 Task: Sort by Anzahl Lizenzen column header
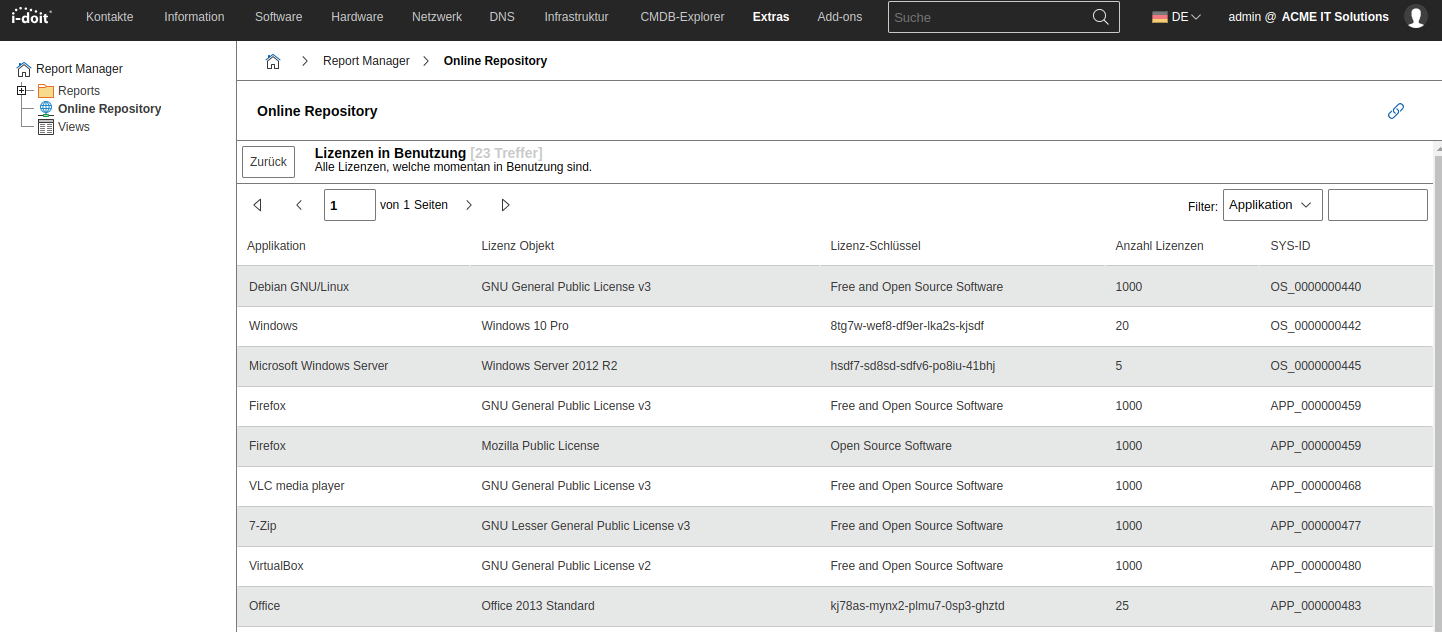1159,246
